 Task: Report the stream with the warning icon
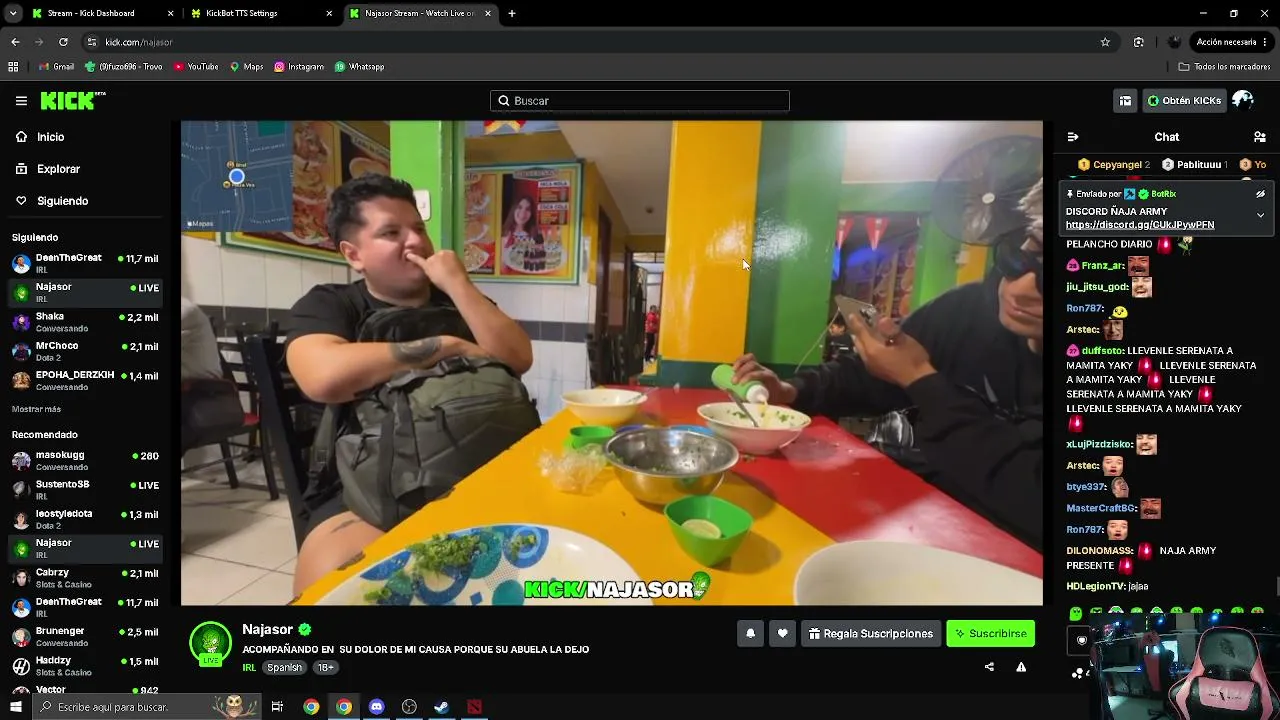[1021, 667]
